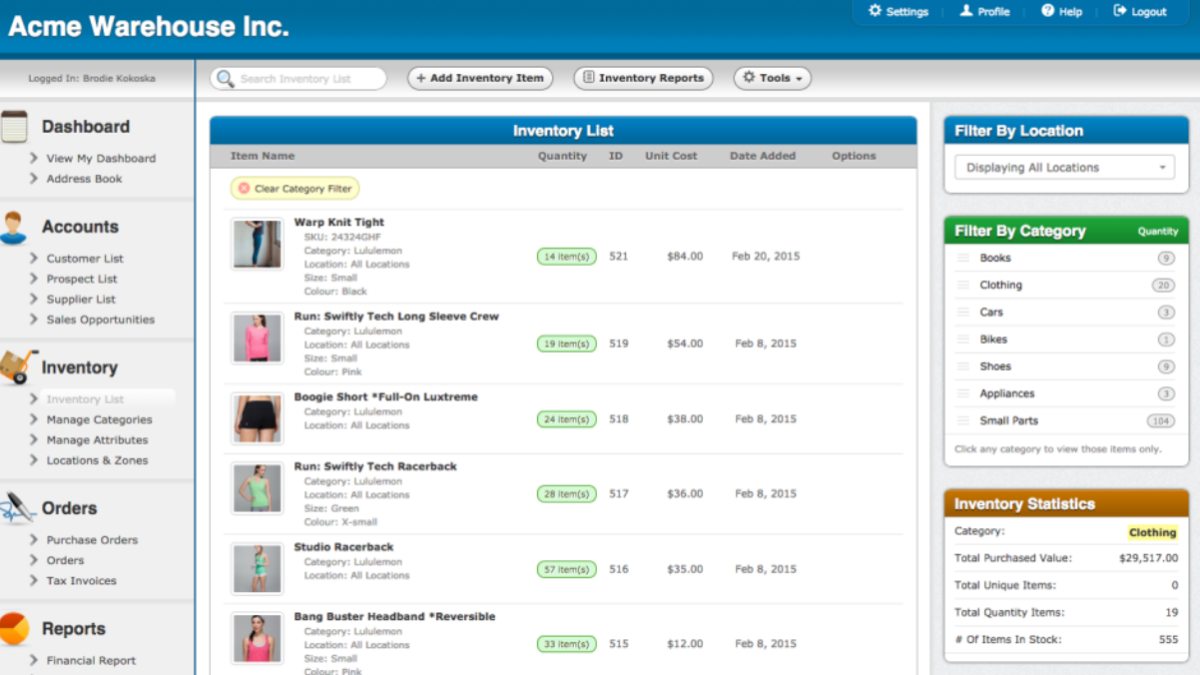Click the Dashboard notepad icon
Viewport: 1200px width, 675px height.
pyautogui.click(x=14, y=127)
